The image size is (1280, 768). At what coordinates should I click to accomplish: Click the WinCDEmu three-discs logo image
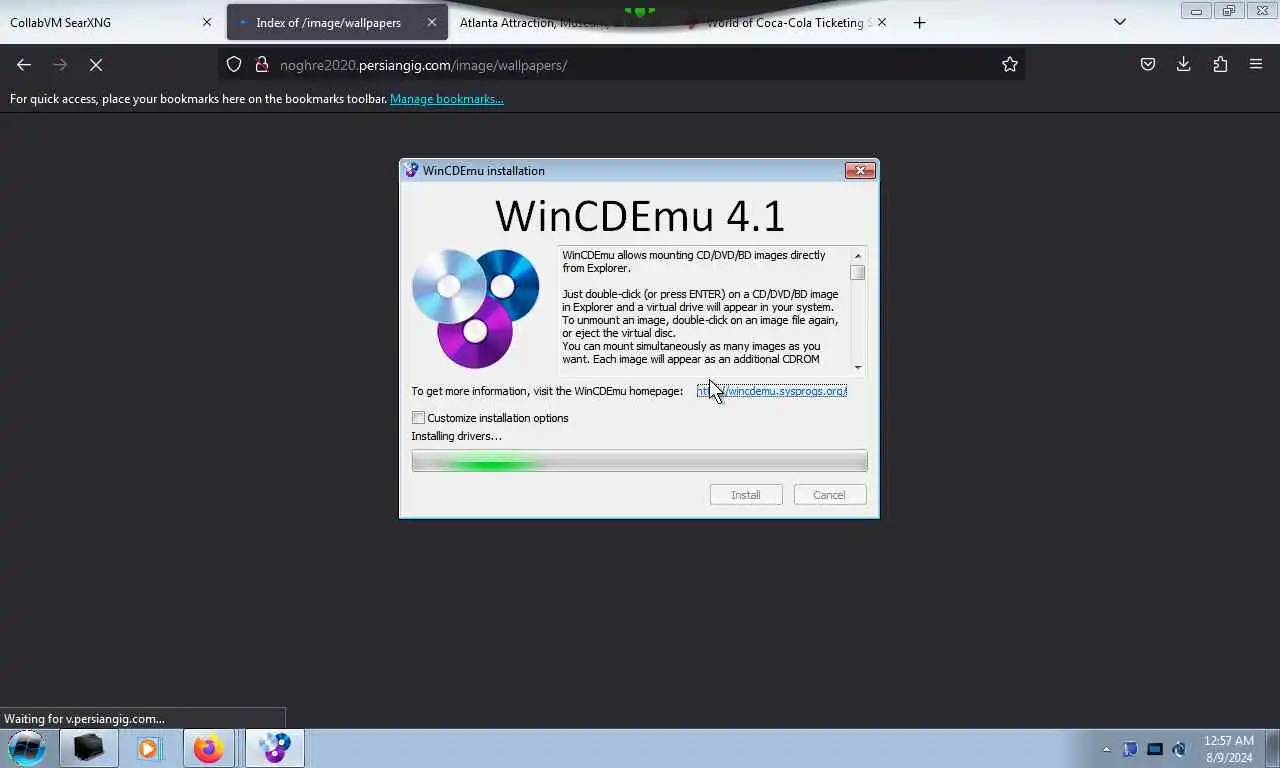tap(476, 308)
